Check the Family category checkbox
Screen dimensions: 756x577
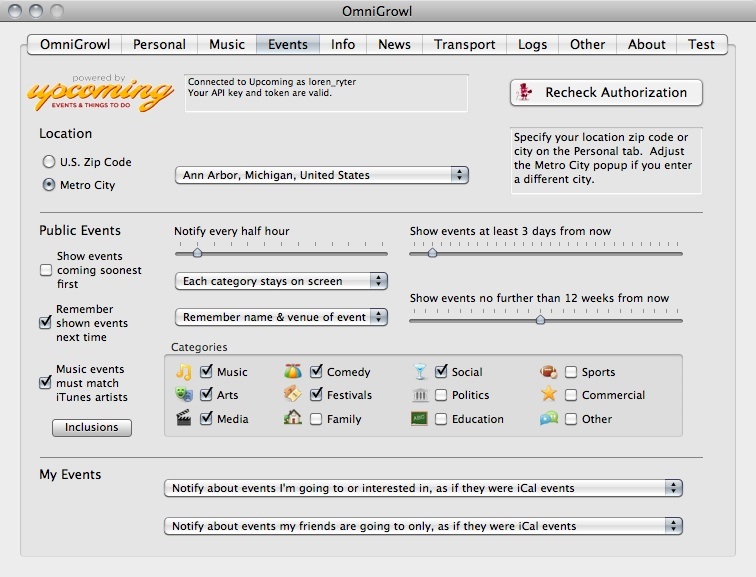tap(316, 419)
